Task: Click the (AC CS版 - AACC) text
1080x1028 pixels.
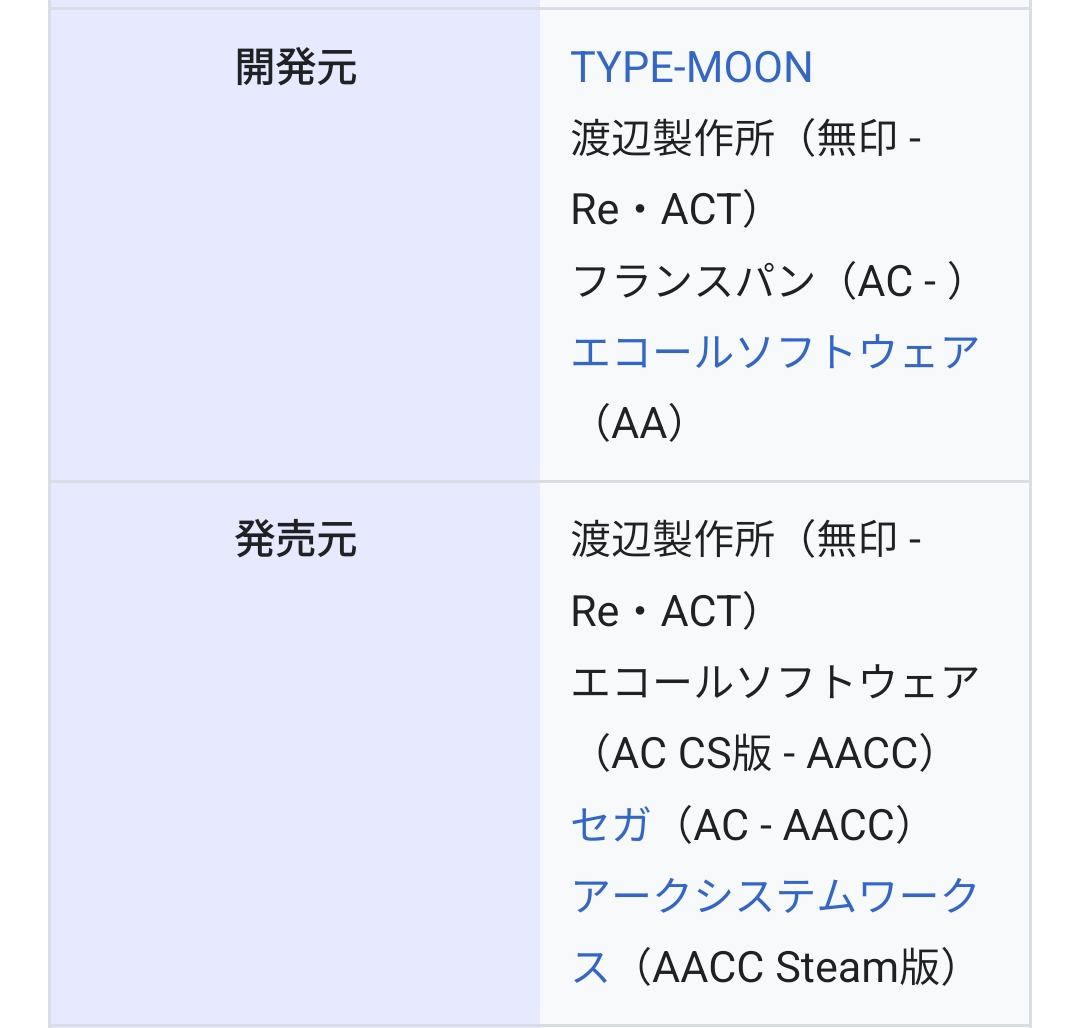Action: click(x=765, y=754)
